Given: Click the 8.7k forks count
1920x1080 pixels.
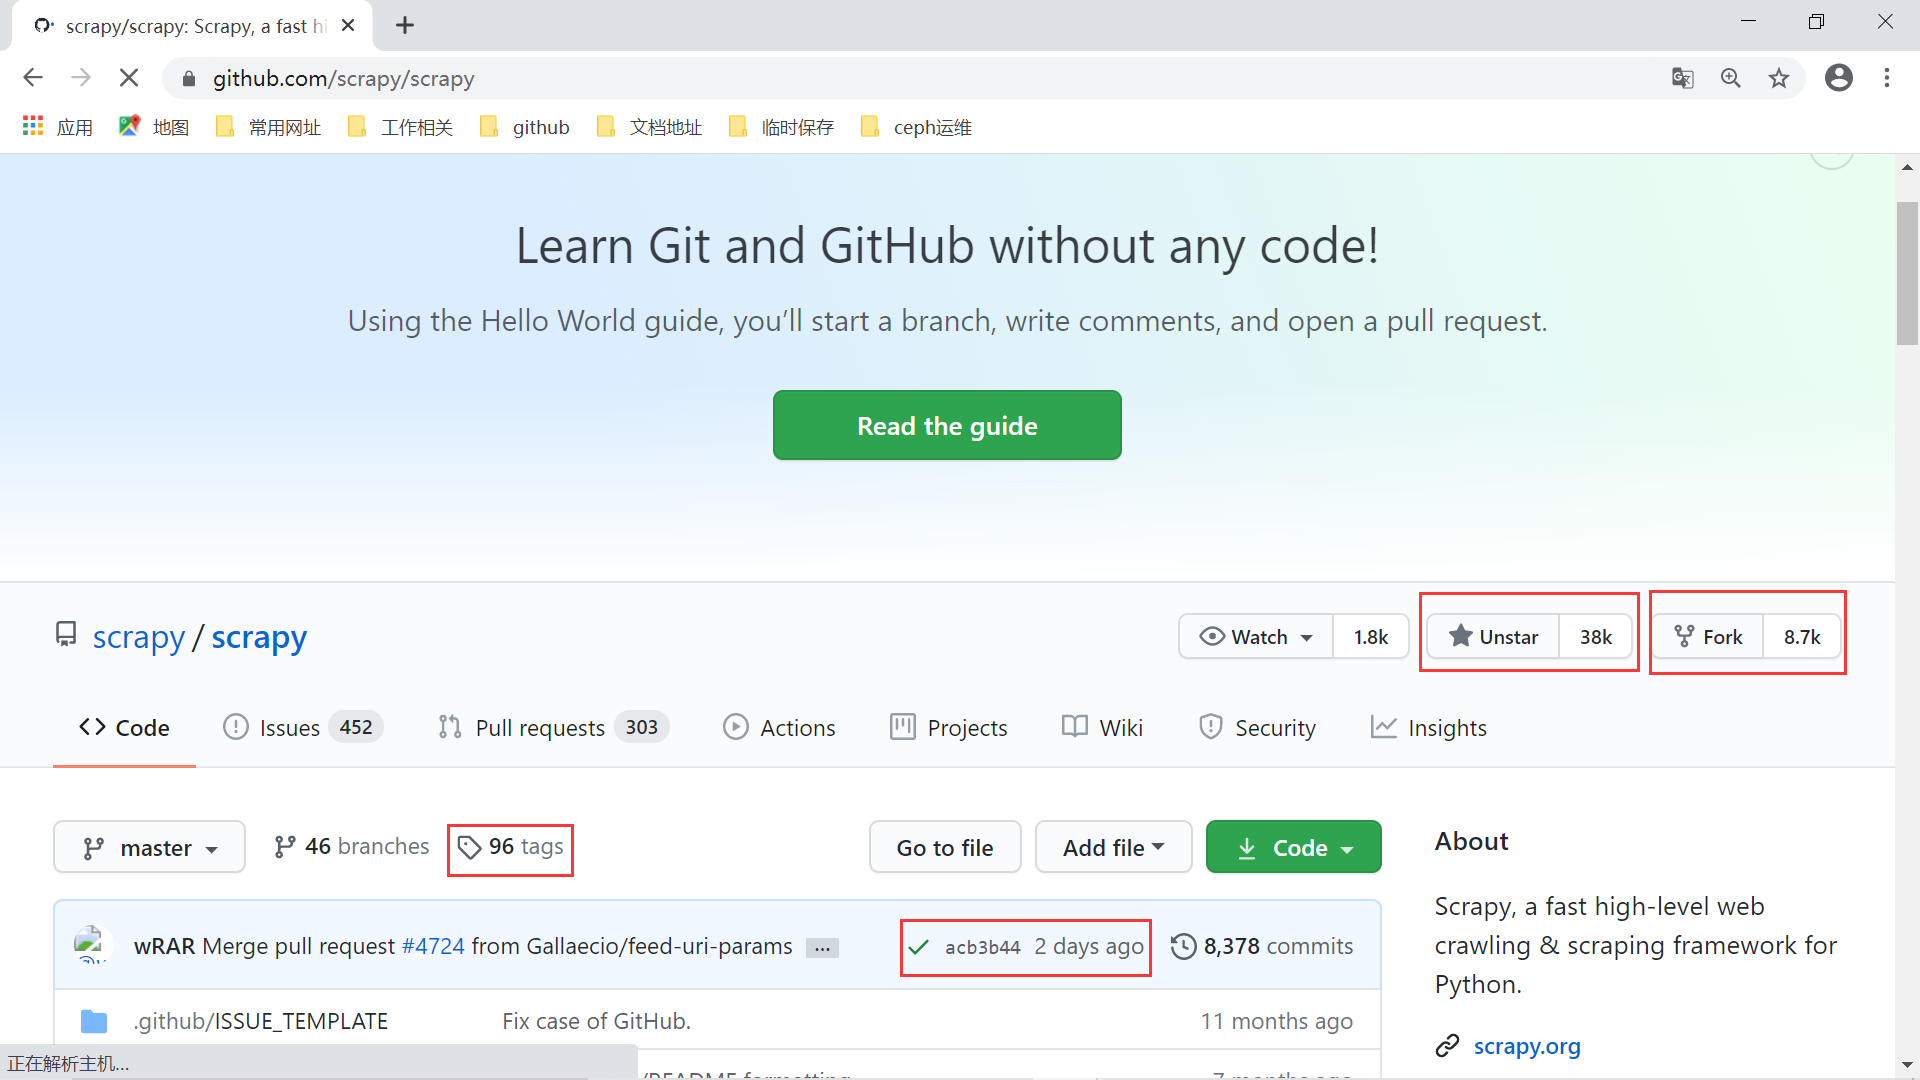Looking at the screenshot, I should 1802,637.
